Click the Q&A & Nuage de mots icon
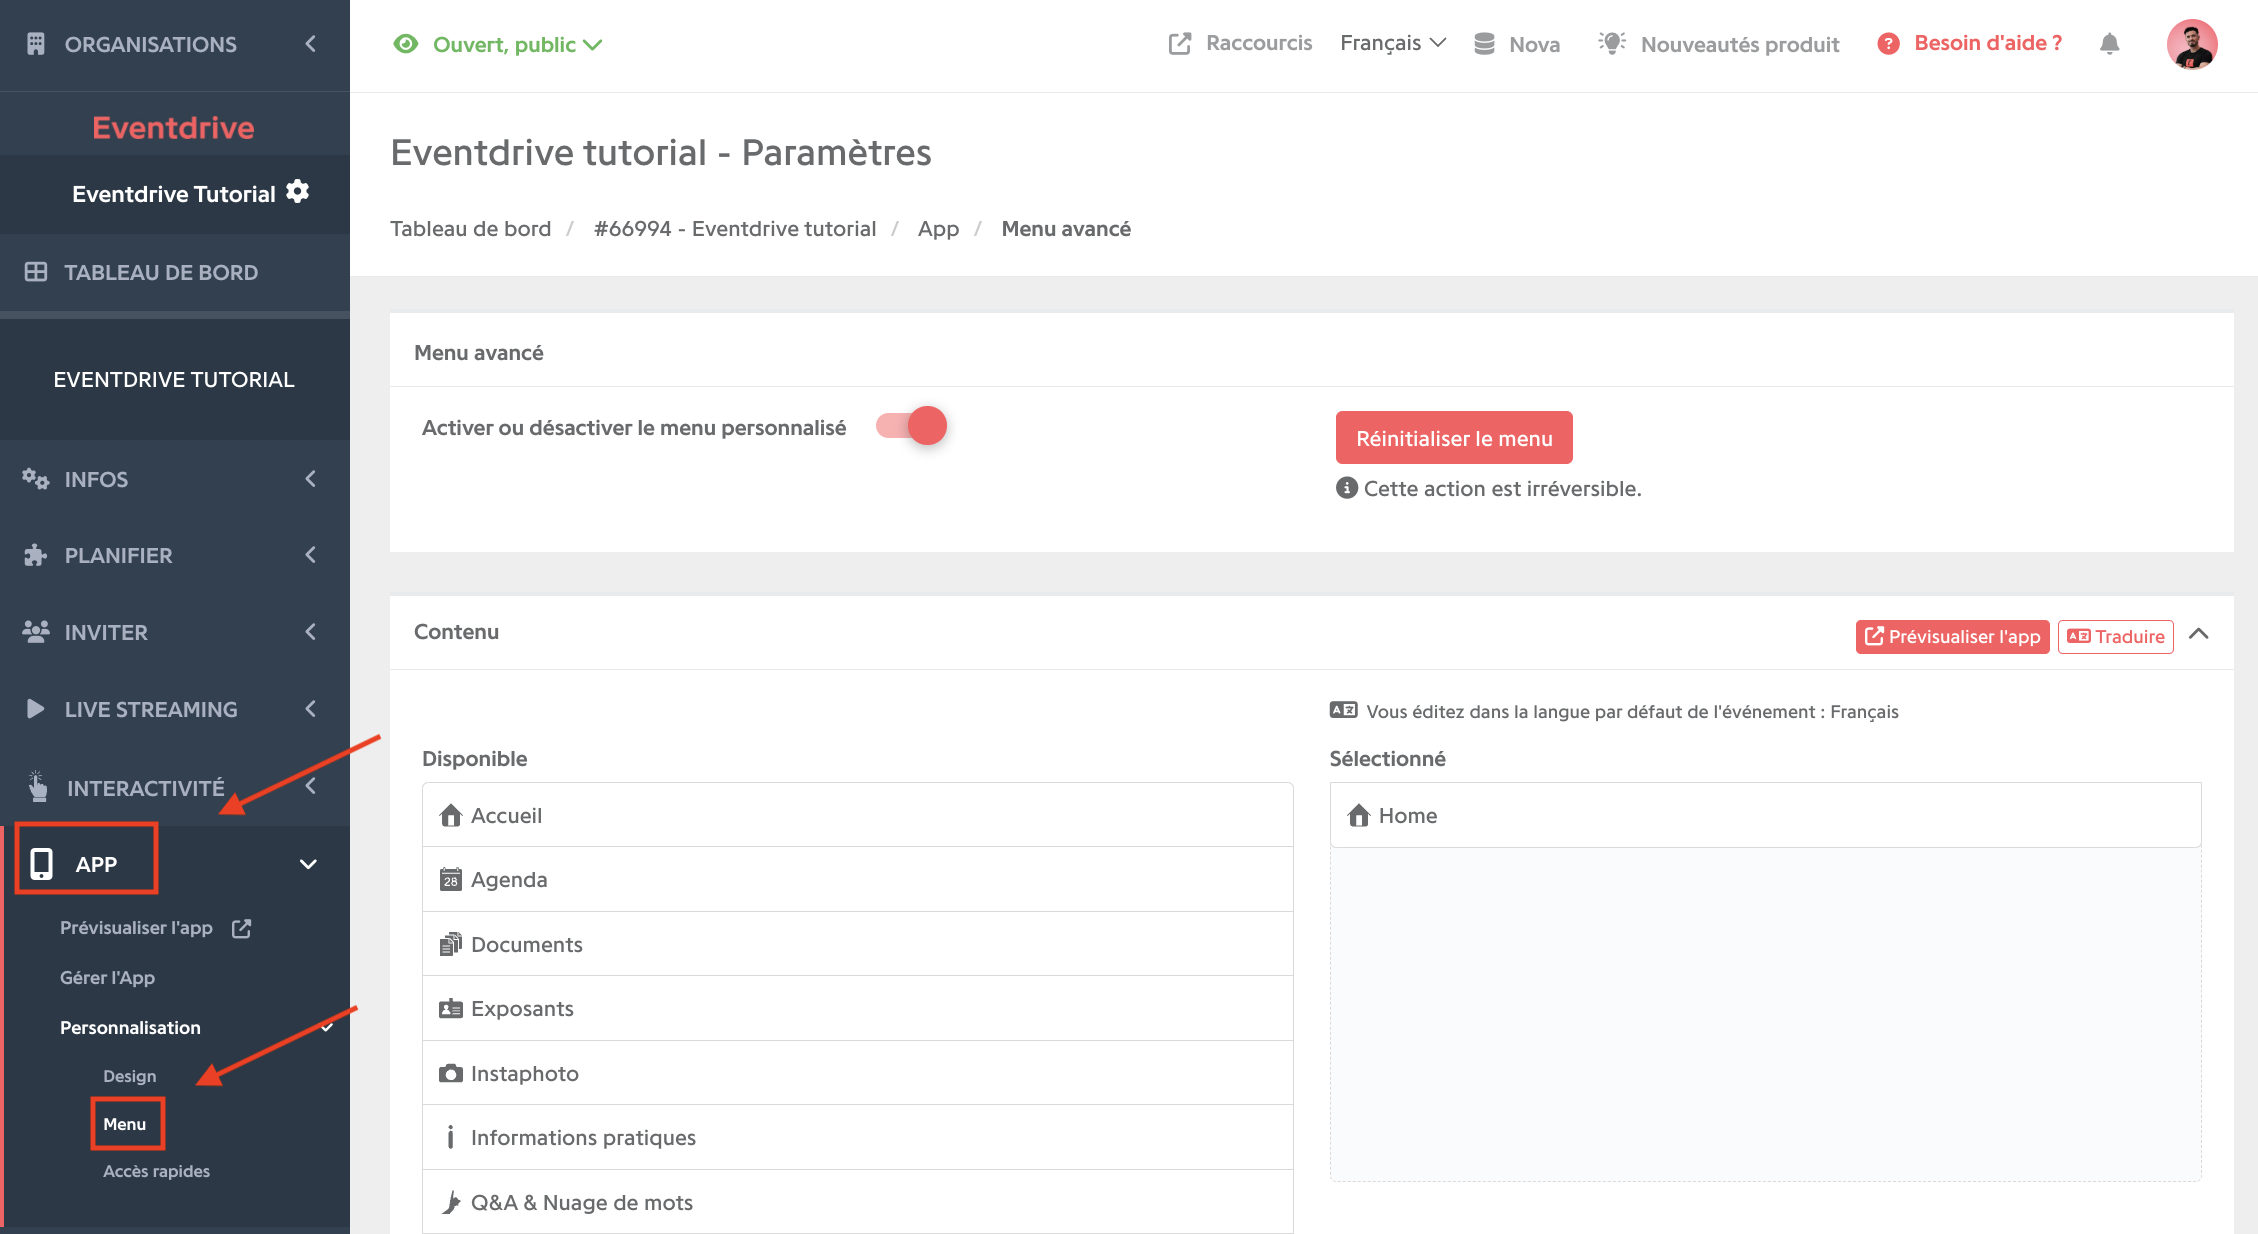 [x=451, y=1202]
